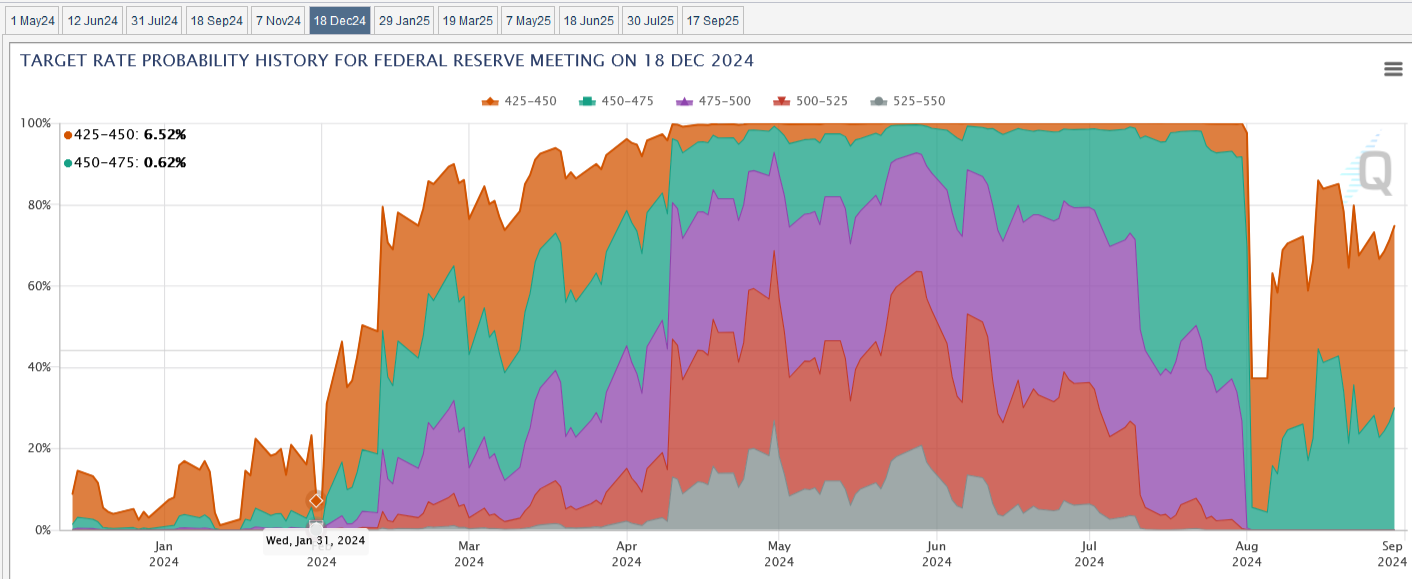Switch to the 1 May24 meeting tab

tap(31, 20)
